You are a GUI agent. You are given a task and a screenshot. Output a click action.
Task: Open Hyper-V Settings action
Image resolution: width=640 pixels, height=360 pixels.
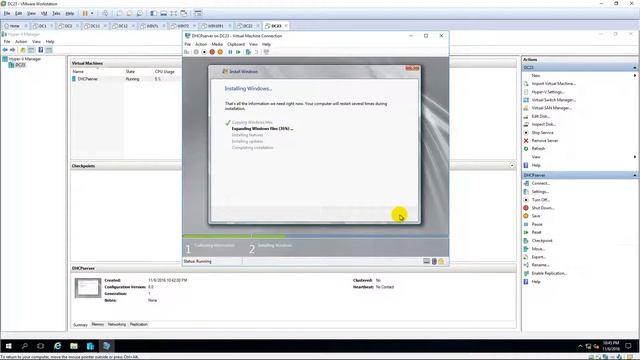point(547,92)
